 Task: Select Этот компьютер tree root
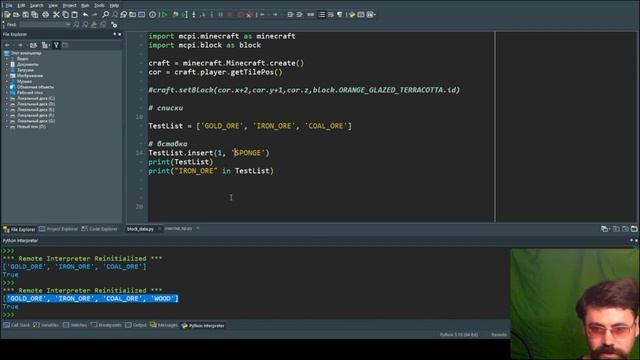26,53
